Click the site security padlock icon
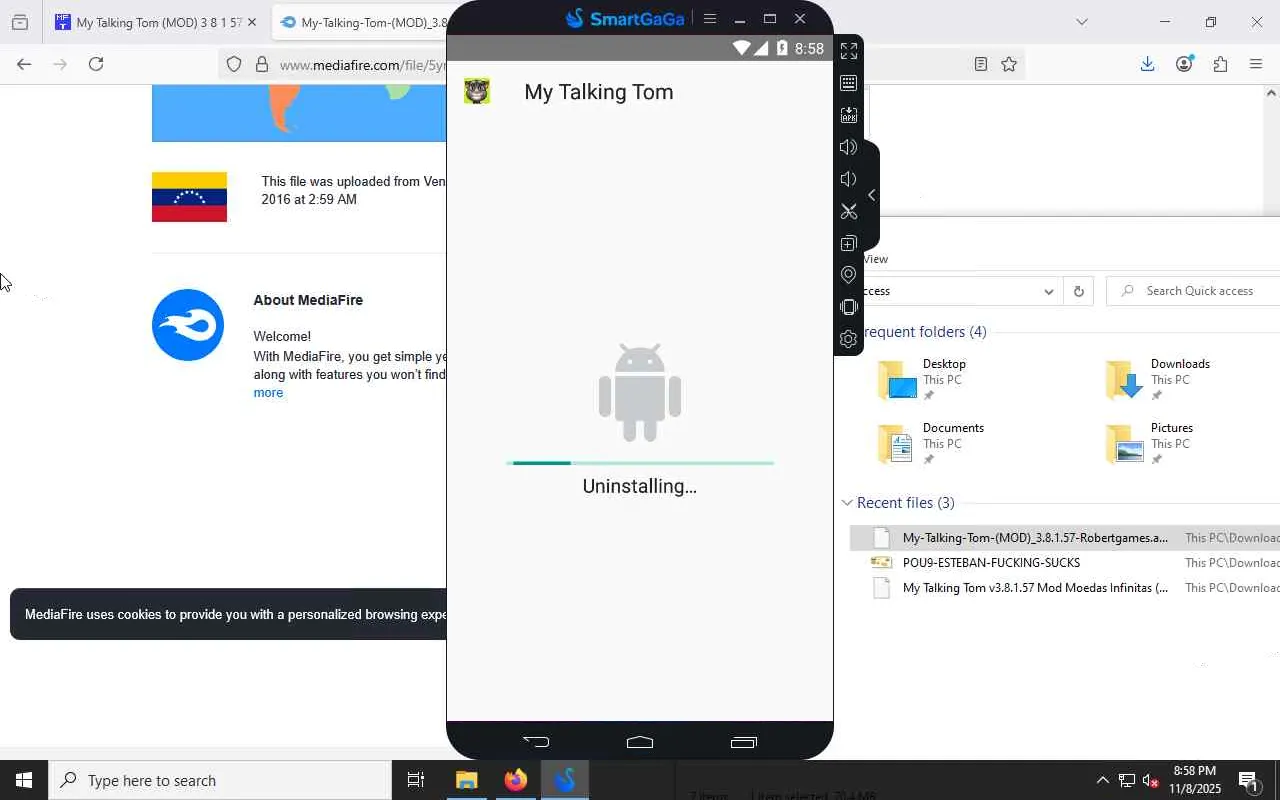Image resolution: width=1280 pixels, height=800 pixels. [262, 64]
